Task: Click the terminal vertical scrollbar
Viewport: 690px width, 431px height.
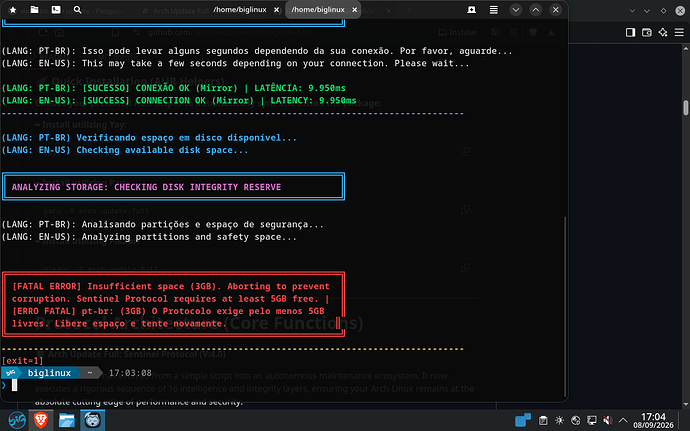Action: (x=565, y=307)
